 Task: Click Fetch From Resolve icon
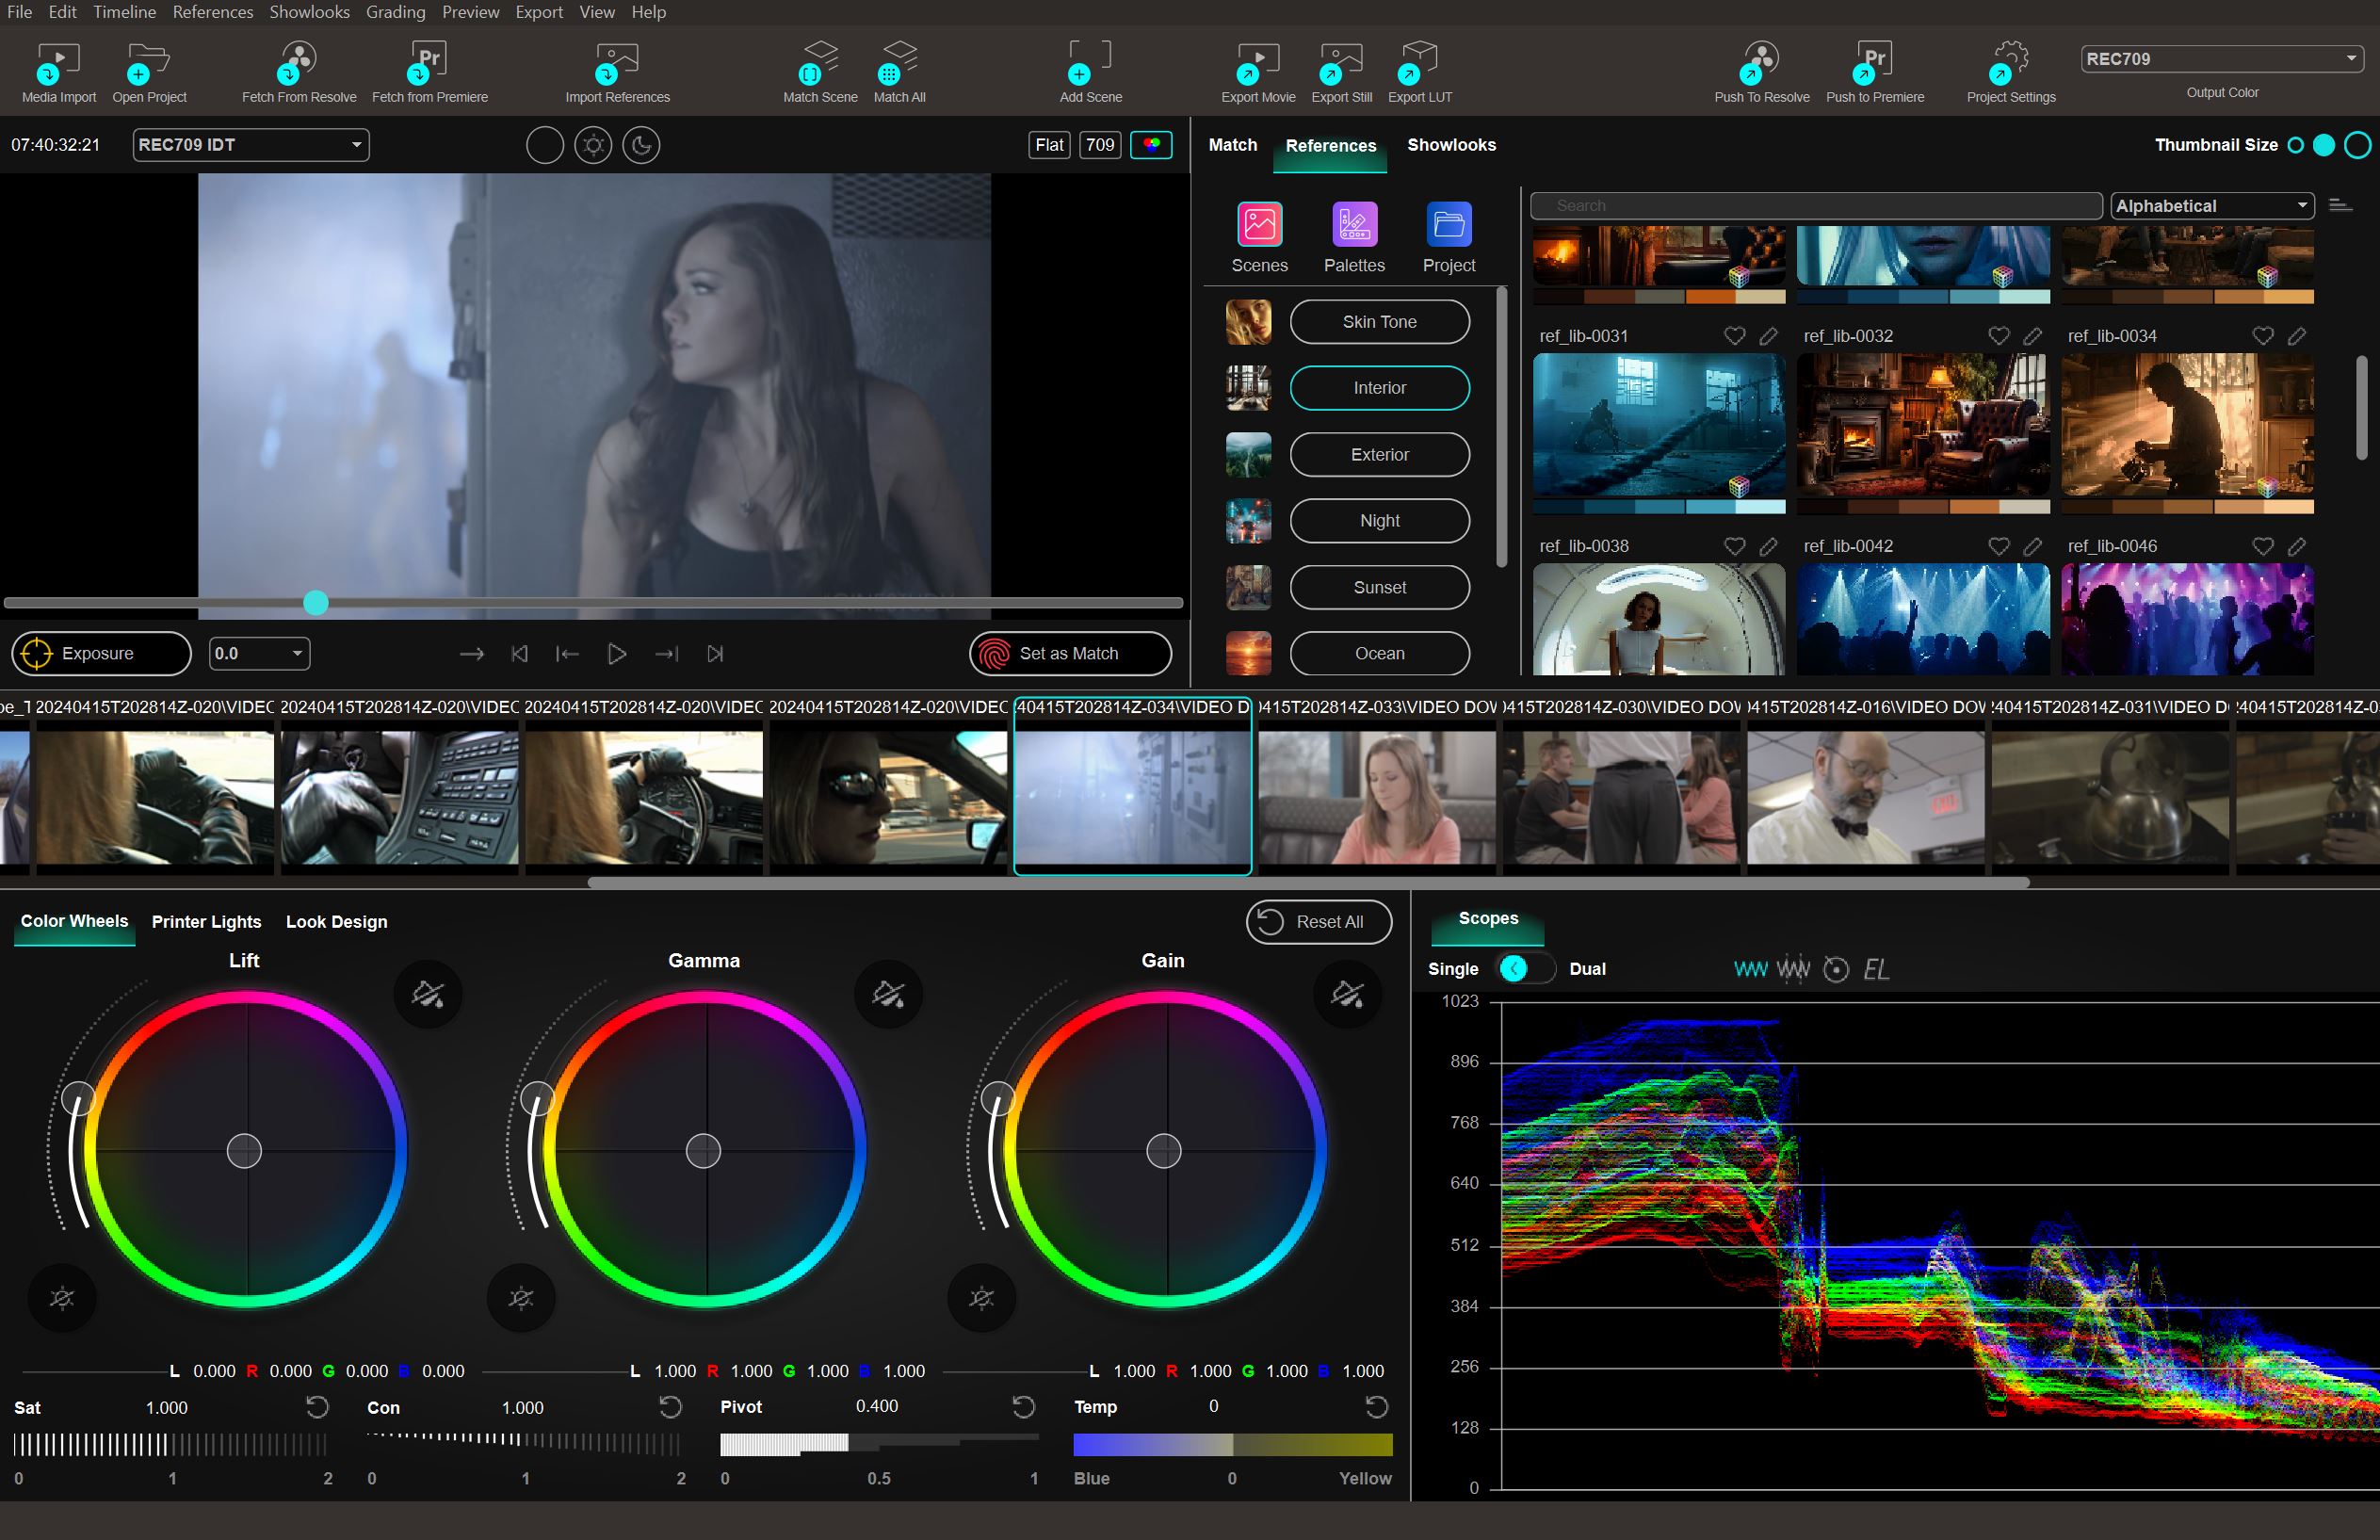[298, 62]
